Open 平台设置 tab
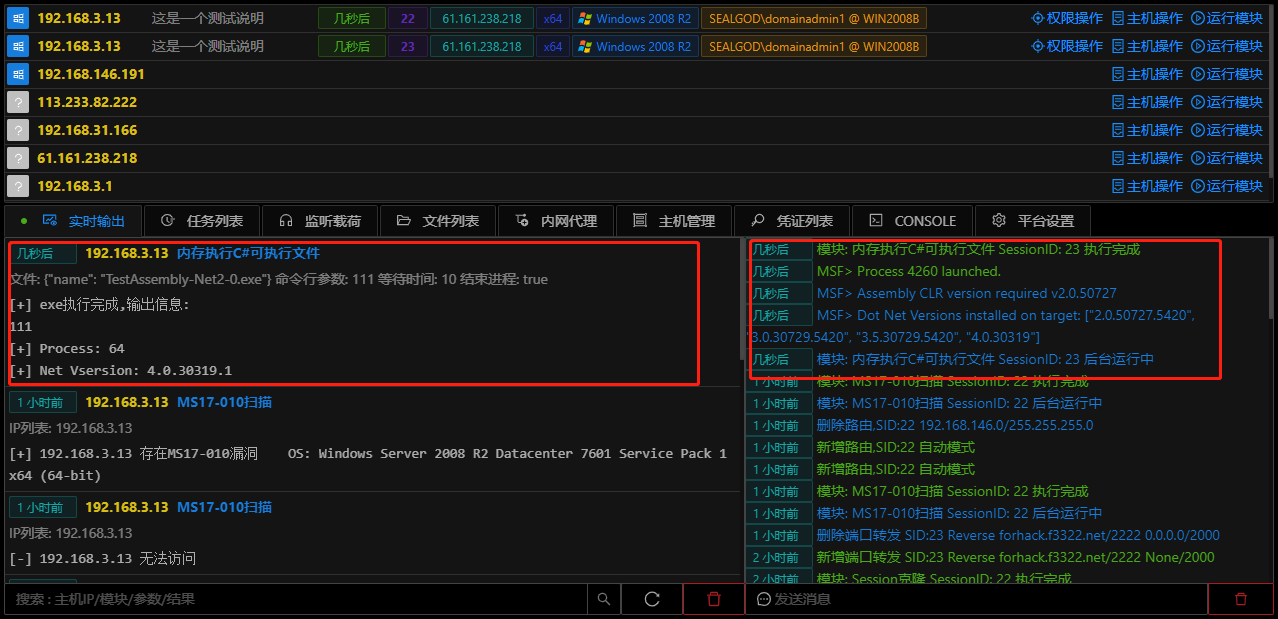This screenshot has width=1278, height=619. point(1031,221)
